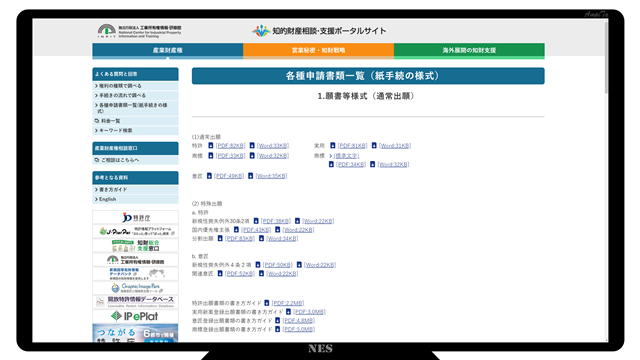Expand 権利の種類で調べる sidebar item
This screenshot has width=640, height=360.
[136, 86]
